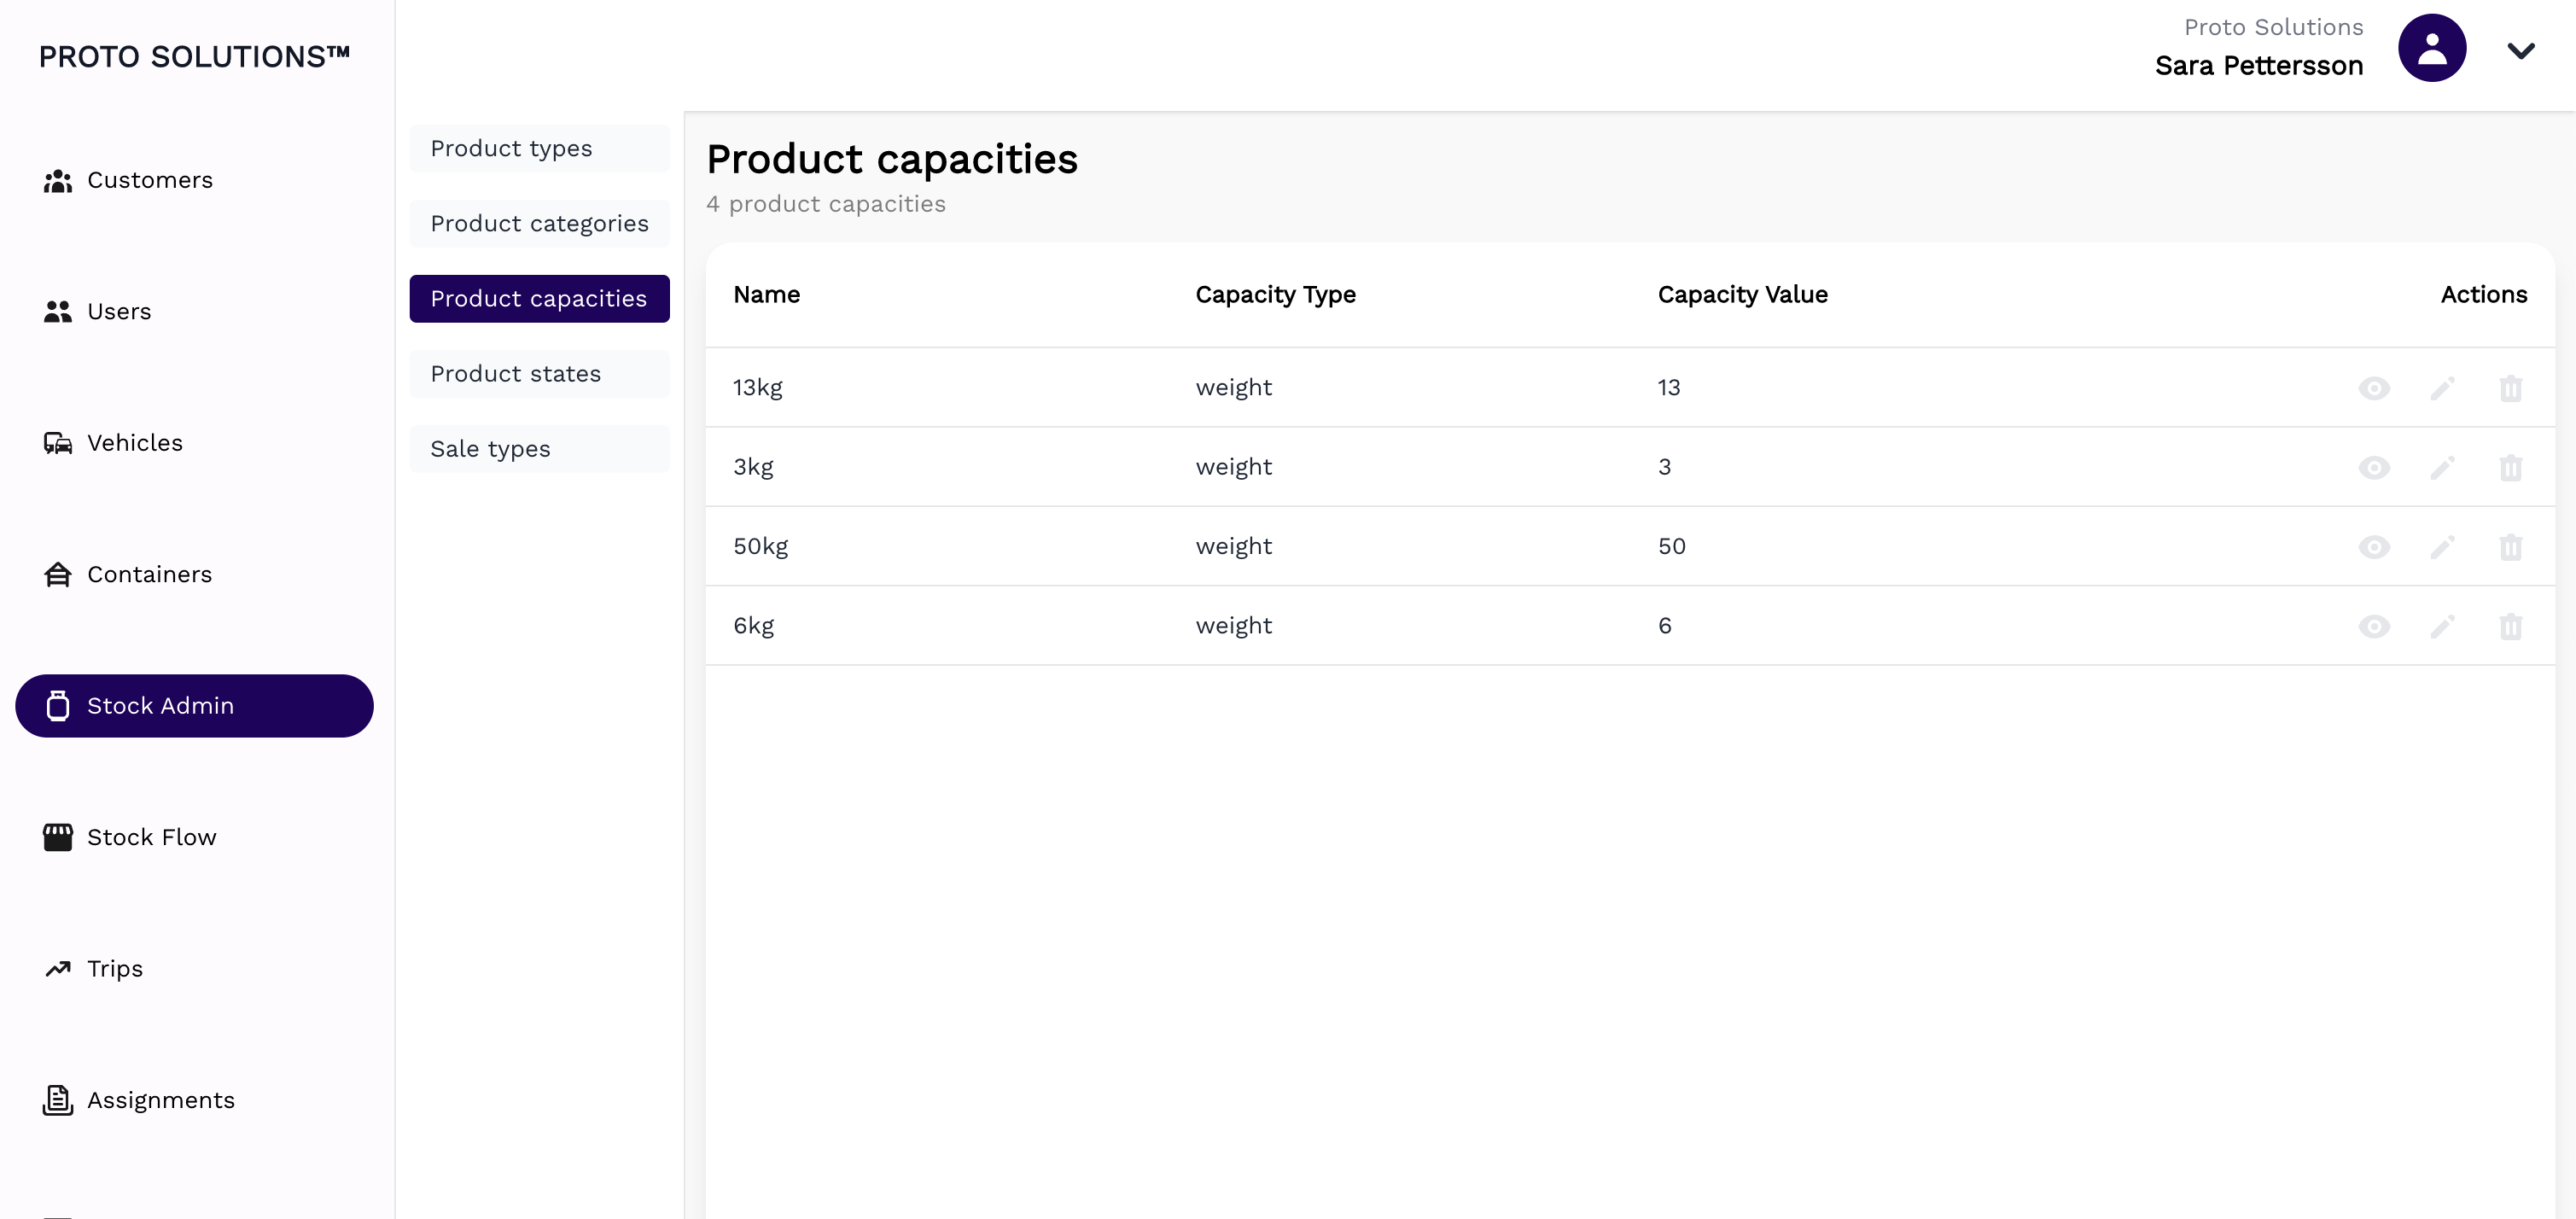The width and height of the screenshot is (2576, 1219).
Task: Open the Product states tab
Action: (x=539, y=373)
